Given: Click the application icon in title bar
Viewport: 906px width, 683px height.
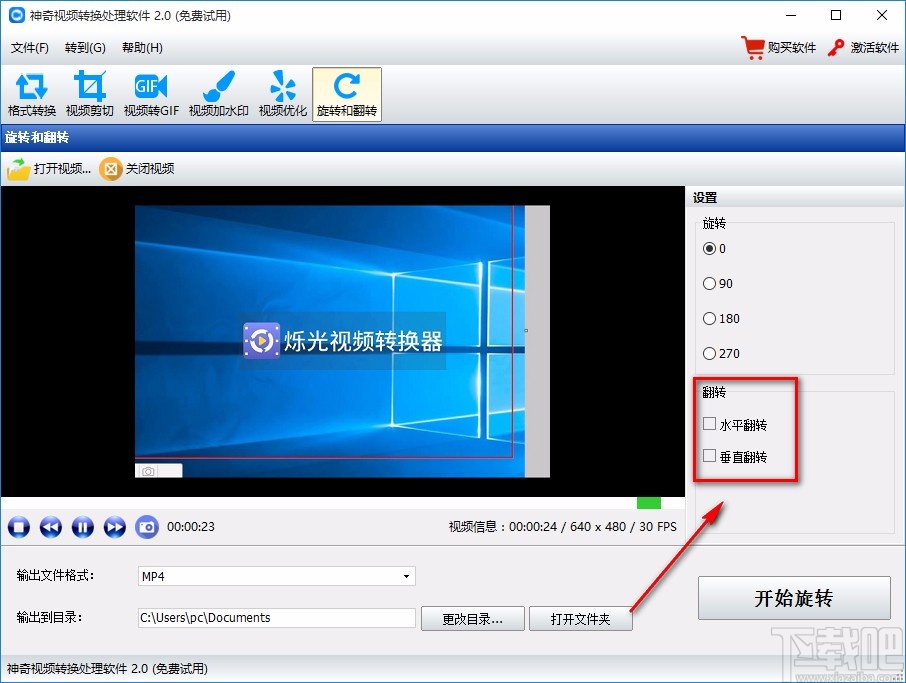Looking at the screenshot, I should click(x=16, y=16).
